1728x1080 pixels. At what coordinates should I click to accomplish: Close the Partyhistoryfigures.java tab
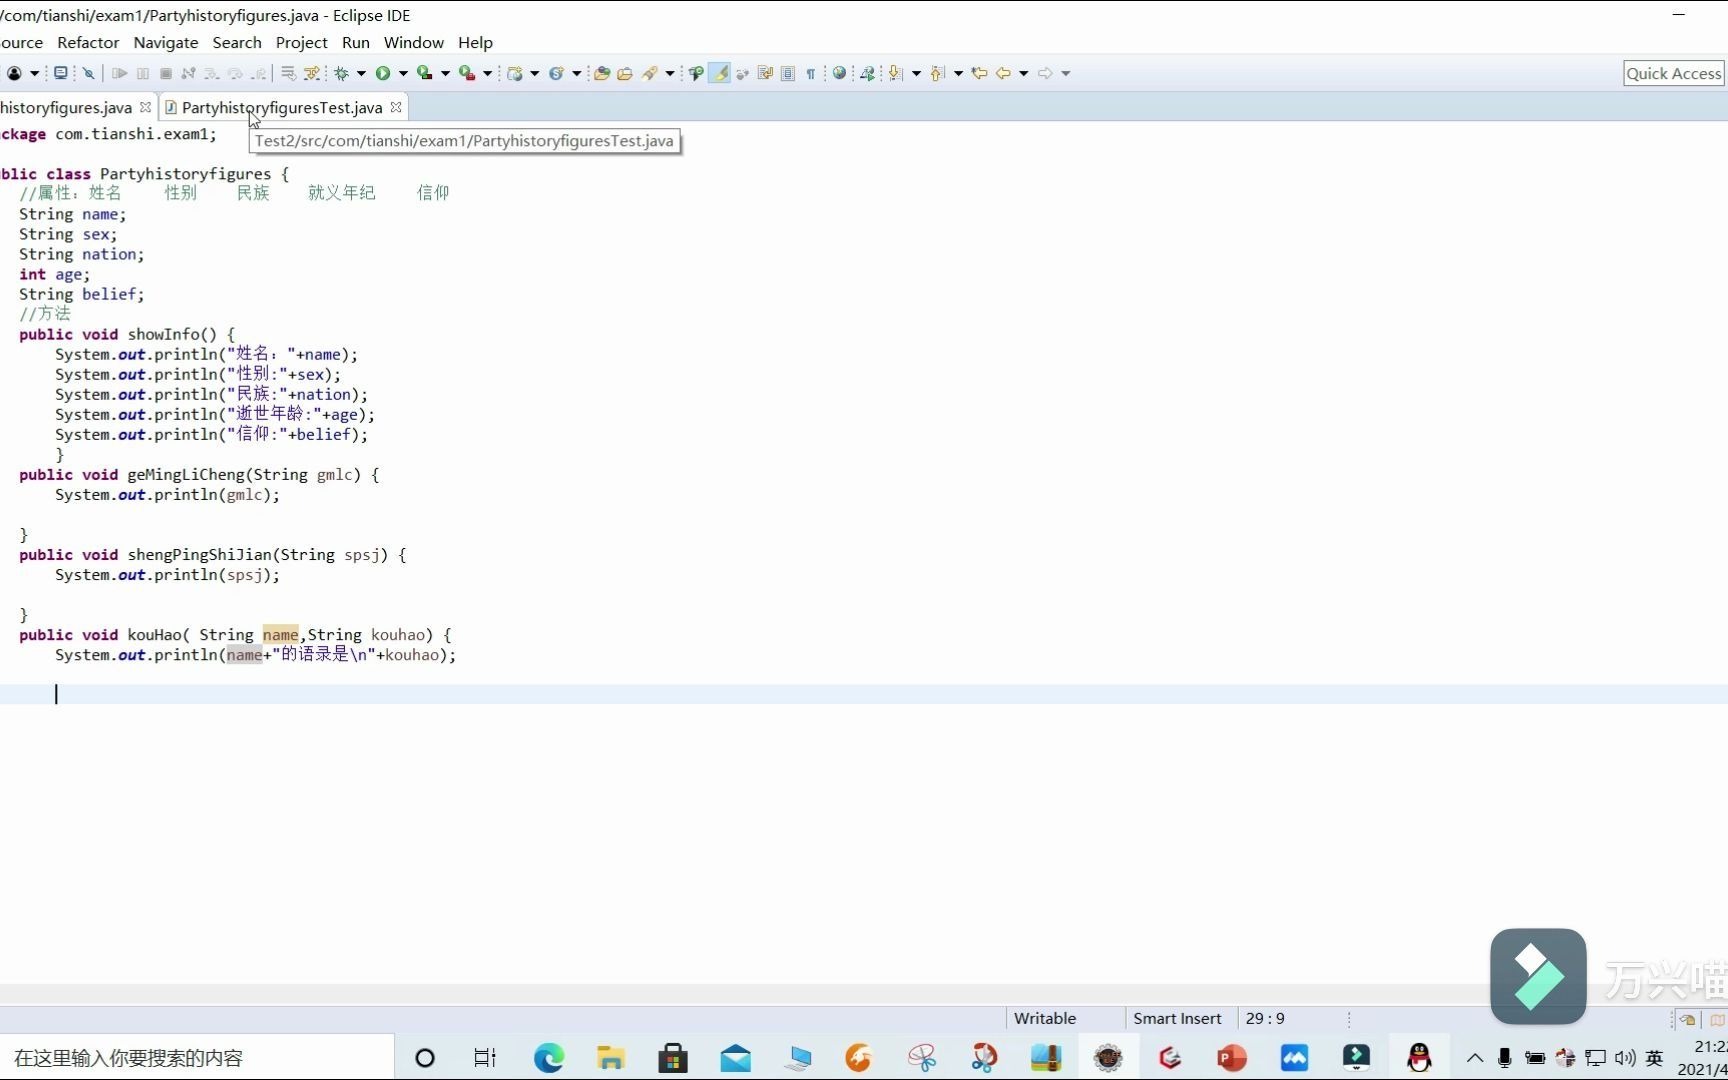tap(145, 107)
